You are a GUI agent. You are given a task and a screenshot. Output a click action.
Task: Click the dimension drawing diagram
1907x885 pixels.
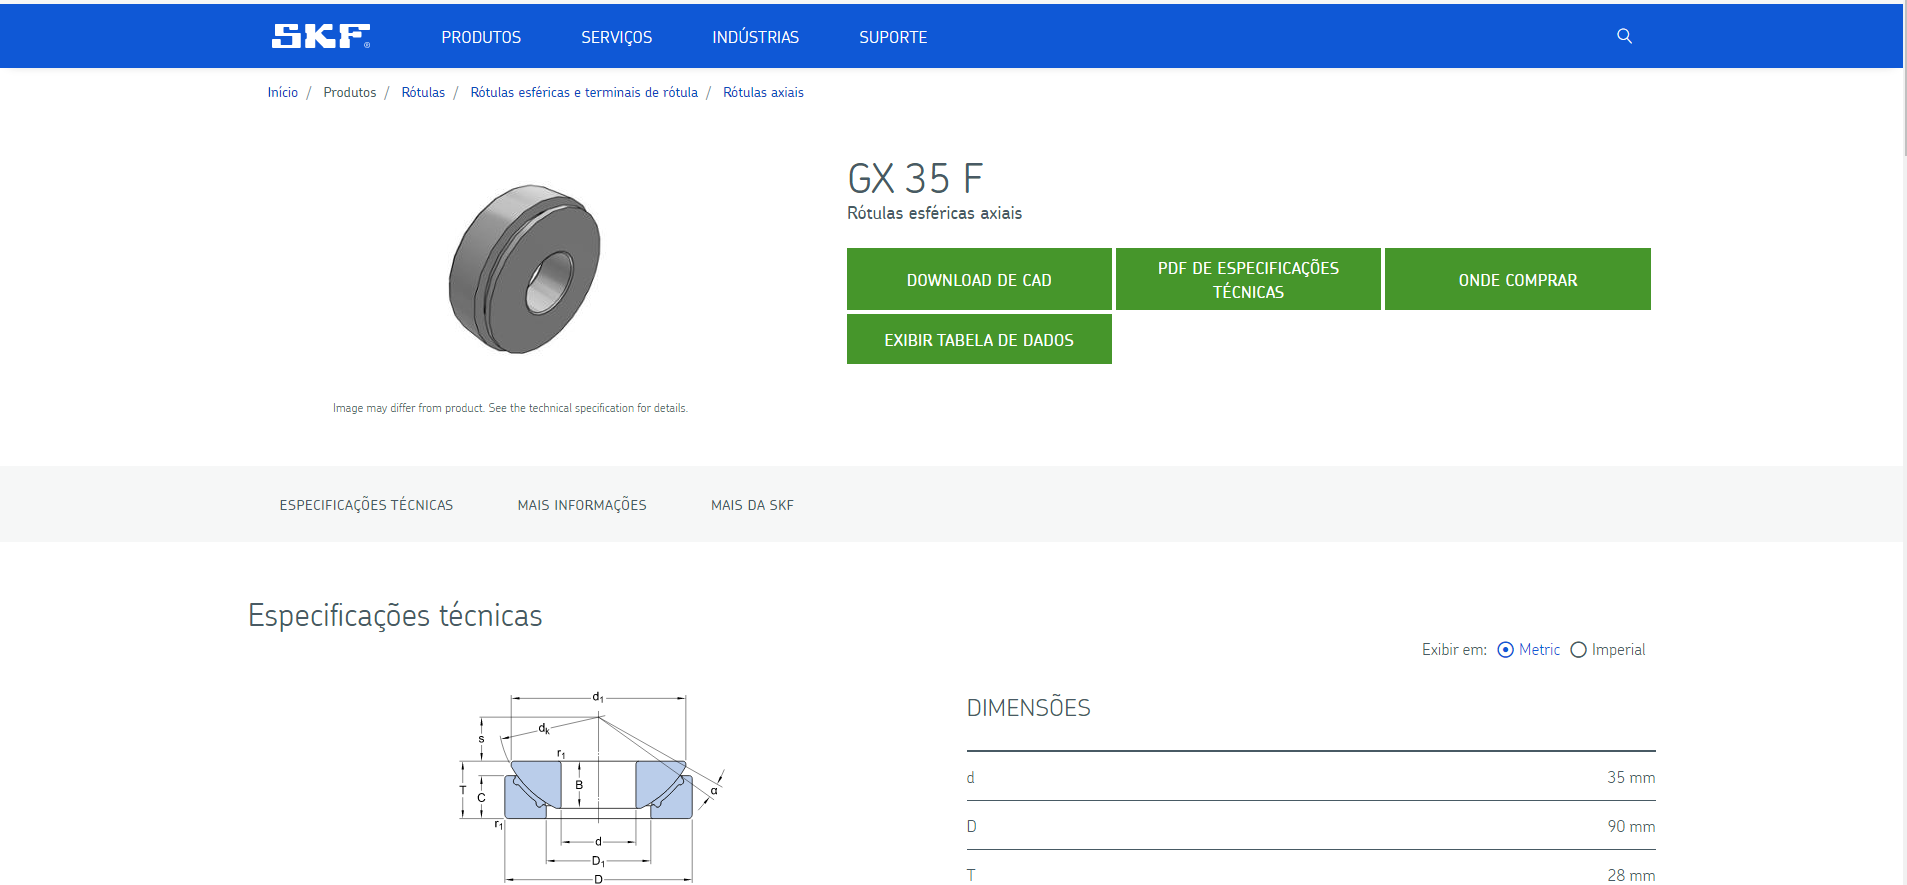[592, 787]
